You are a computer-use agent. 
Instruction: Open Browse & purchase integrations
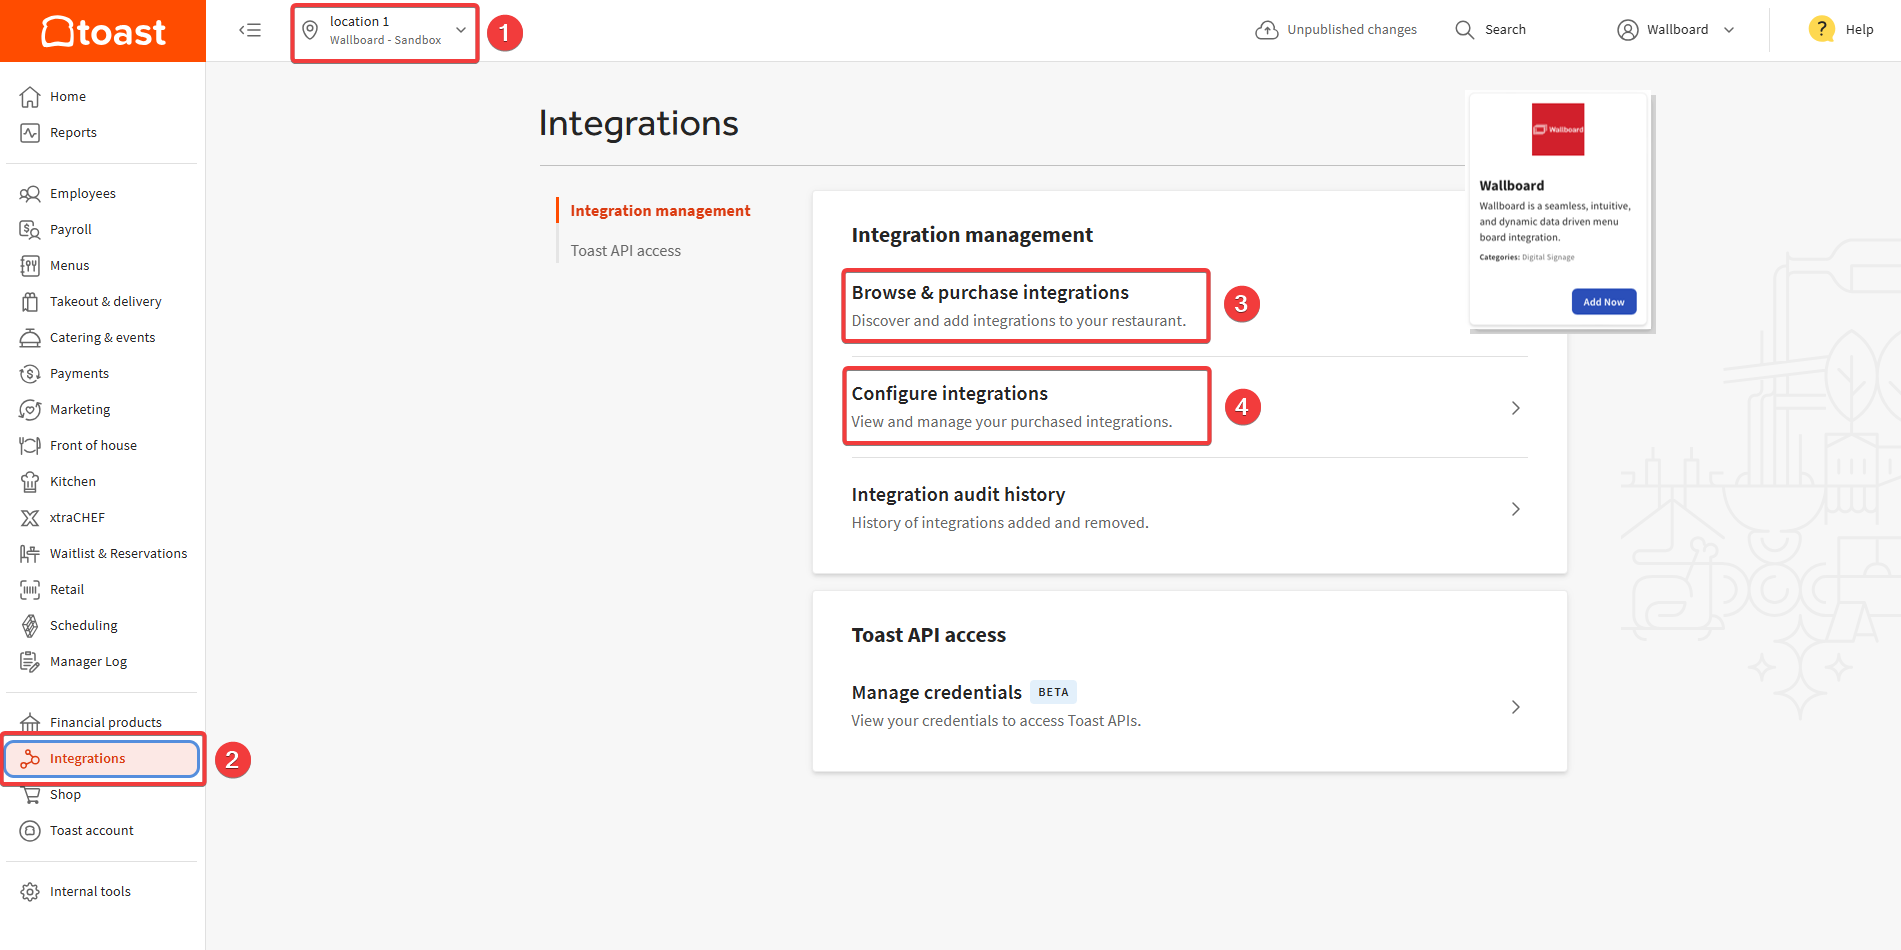1026,306
